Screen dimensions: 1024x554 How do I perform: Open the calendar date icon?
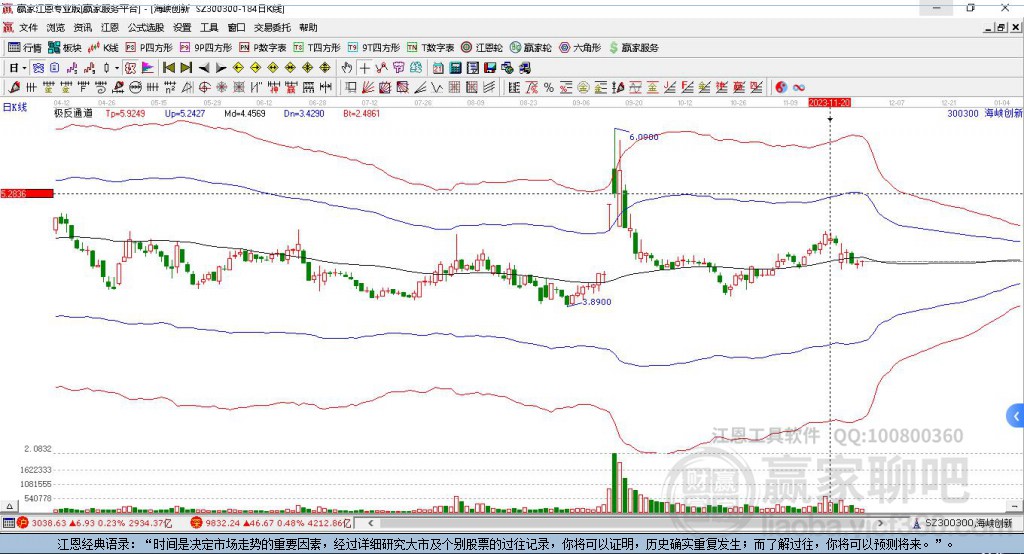coord(438,68)
